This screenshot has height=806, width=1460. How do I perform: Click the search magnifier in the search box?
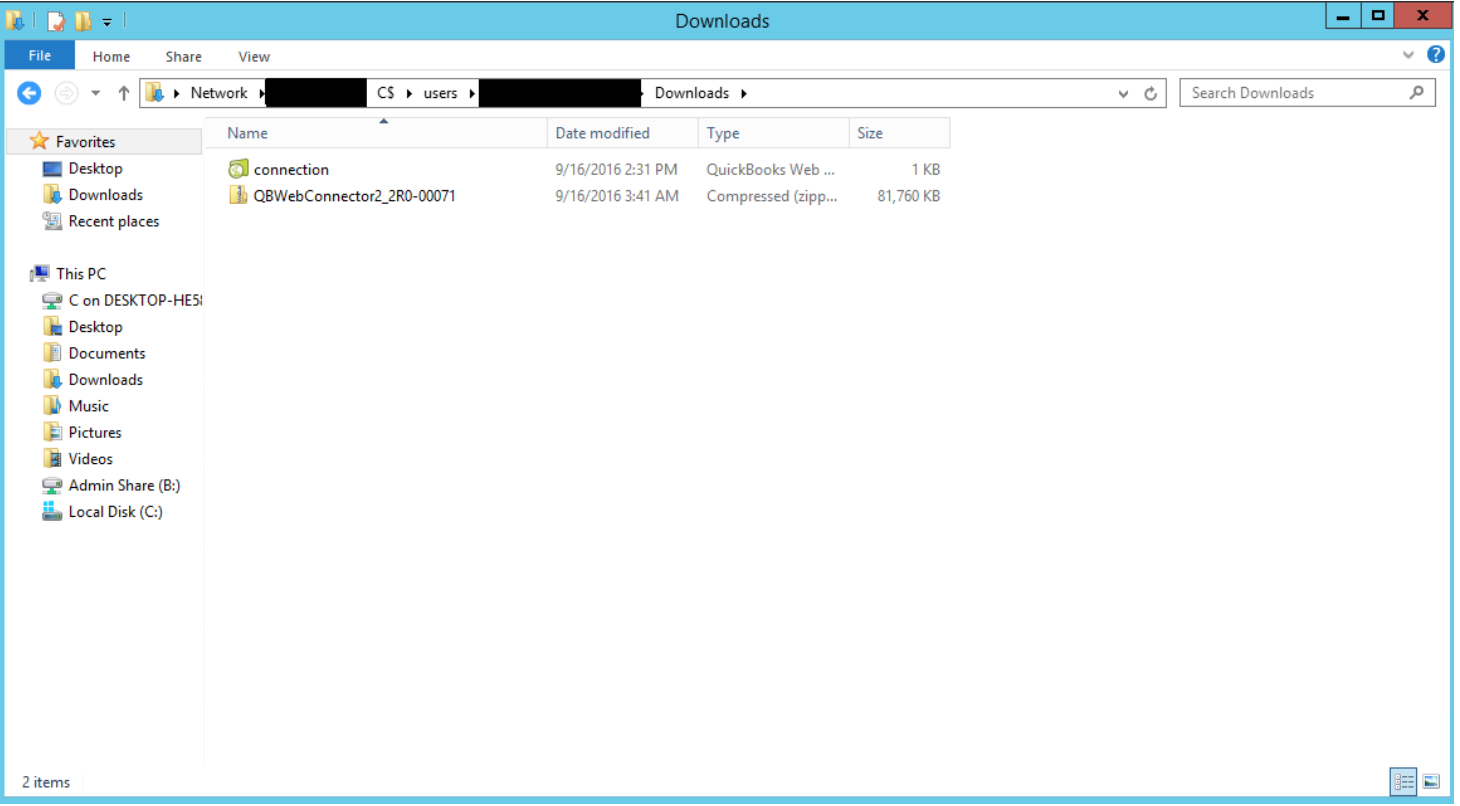[x=1417, y=92]
